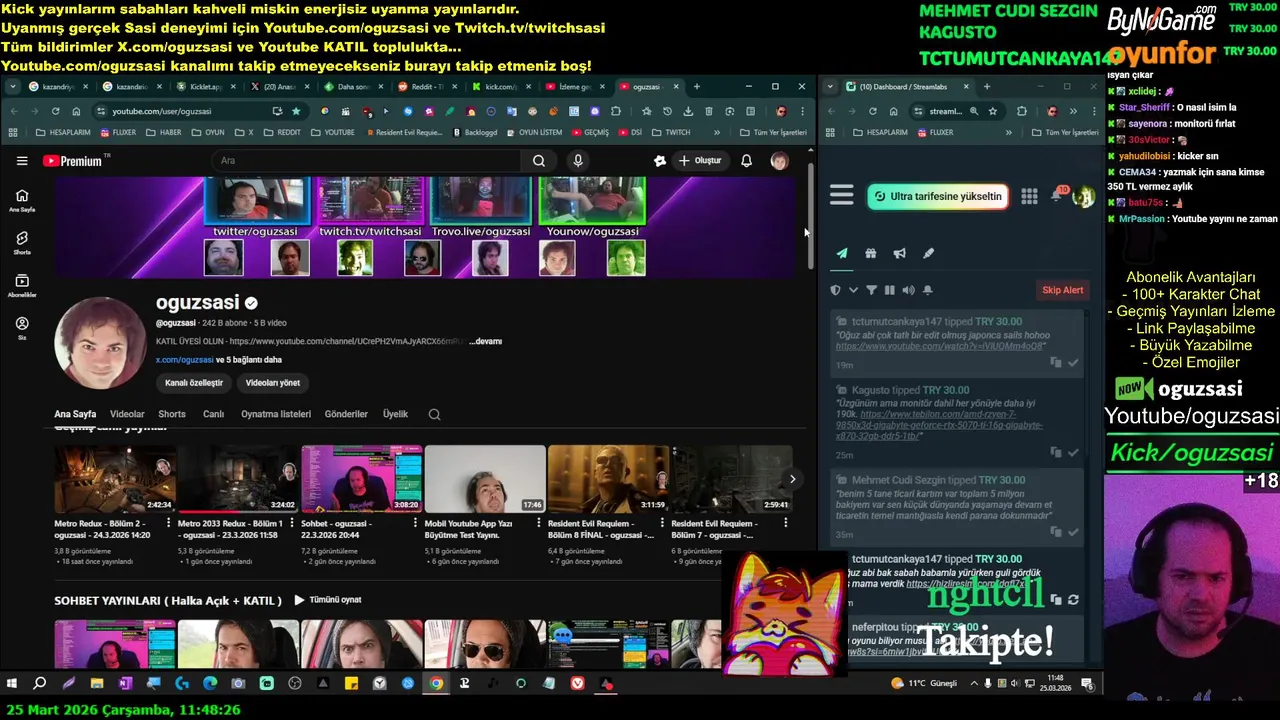Image resolution: width=1280 pixels, height=720 pixels.
Task: Open the YouTube account avatar menu
Action: [779, 161]
